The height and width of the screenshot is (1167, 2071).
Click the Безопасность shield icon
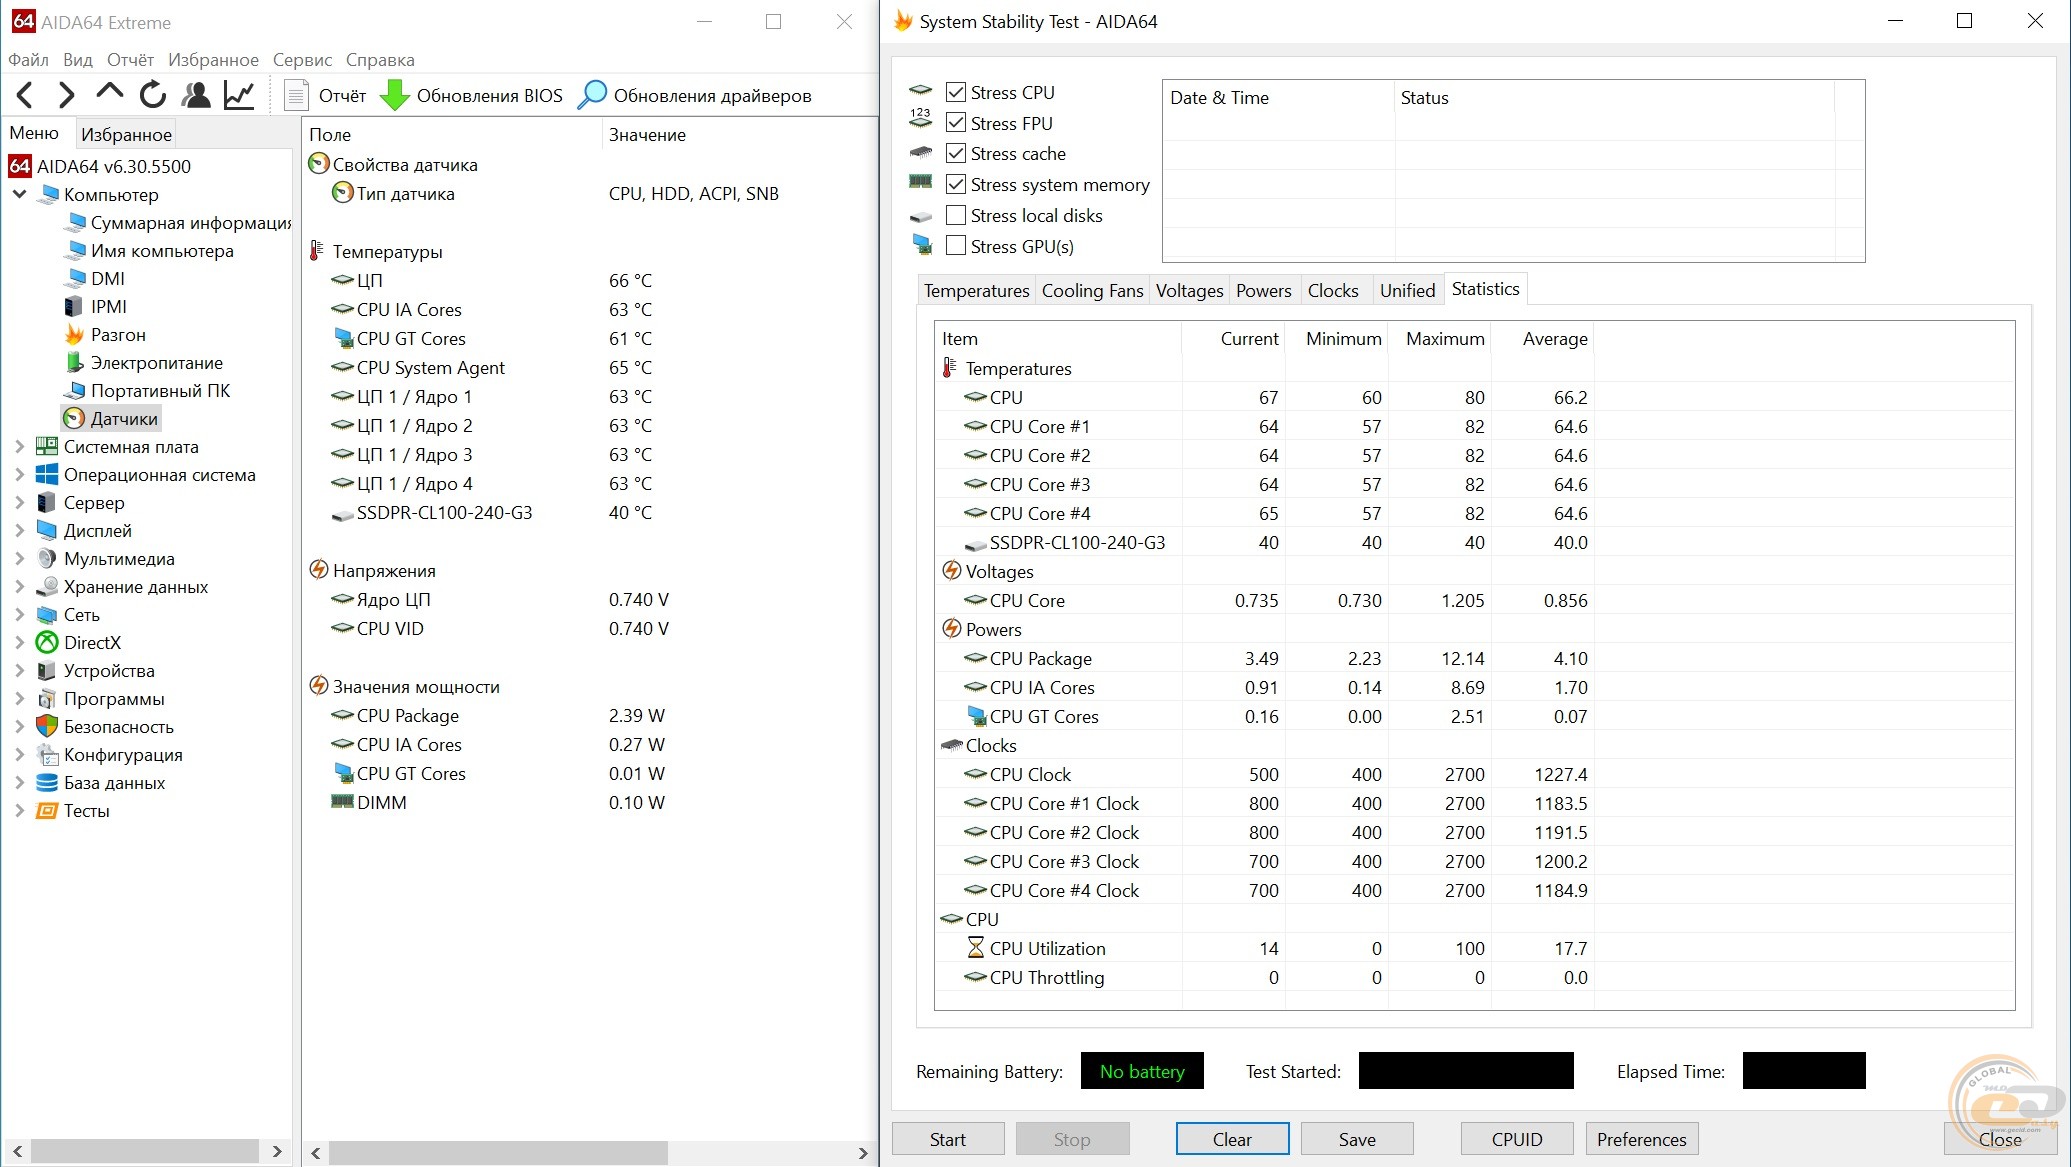pyautogui.click(x=47, y=727)
